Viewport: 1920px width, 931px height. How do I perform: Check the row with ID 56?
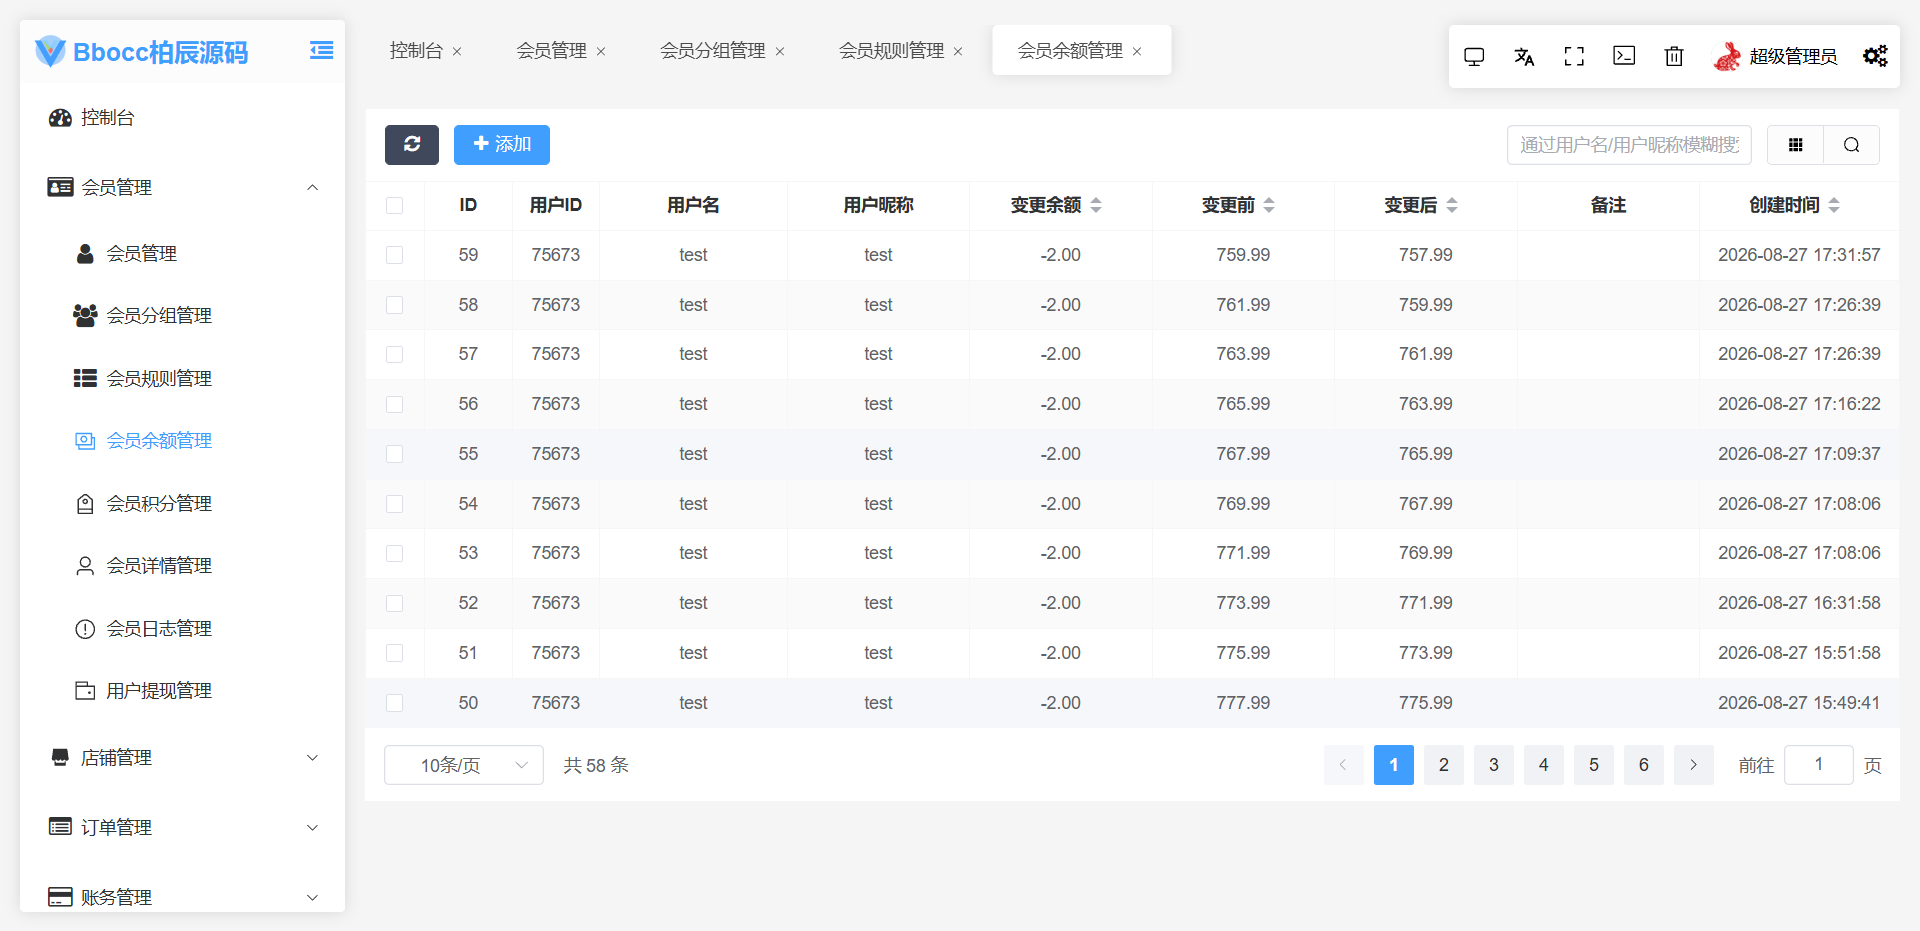point(395,404)
